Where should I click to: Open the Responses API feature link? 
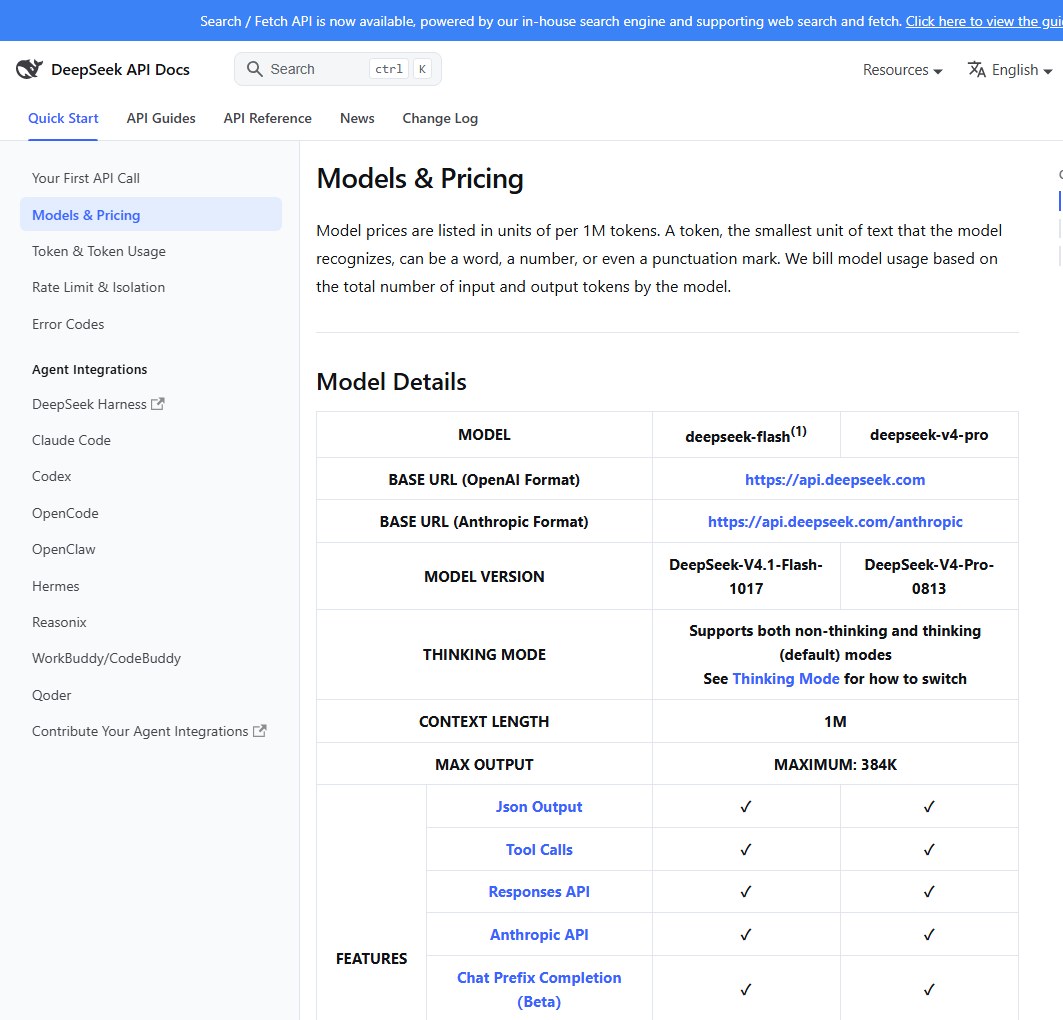(x=539, y=892)
